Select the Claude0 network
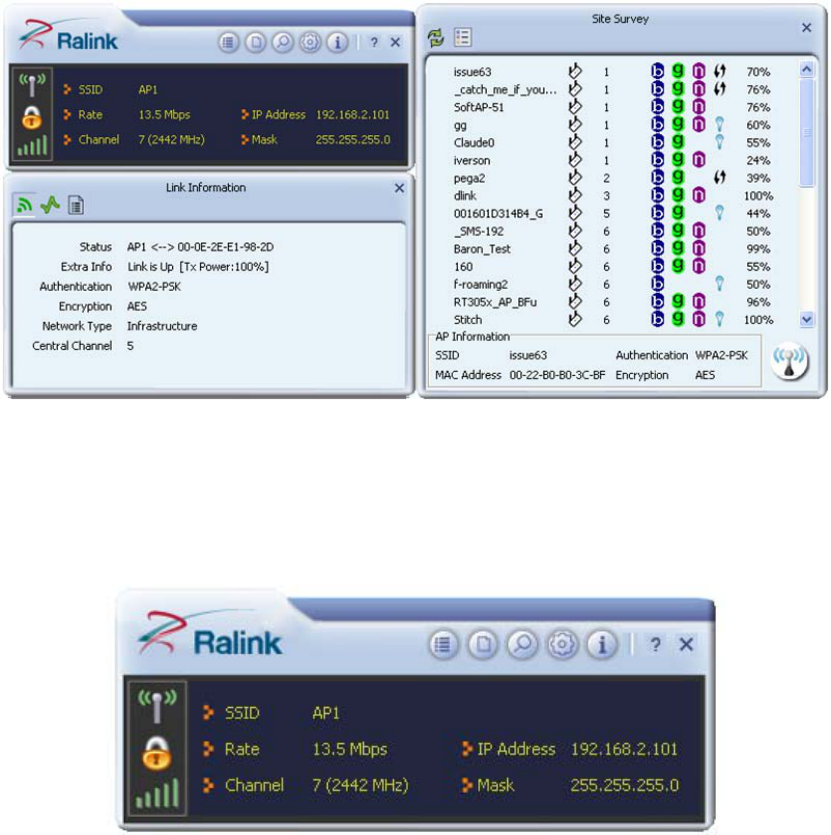 (x=612, y=143)
